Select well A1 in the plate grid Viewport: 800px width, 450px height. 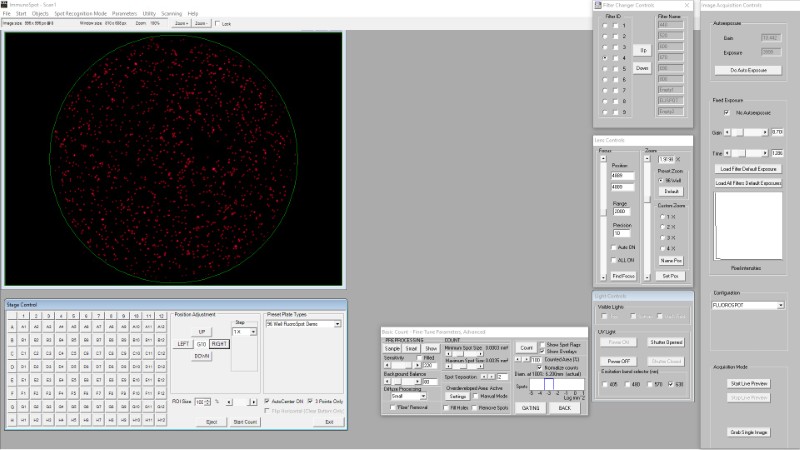coord(22,326)
